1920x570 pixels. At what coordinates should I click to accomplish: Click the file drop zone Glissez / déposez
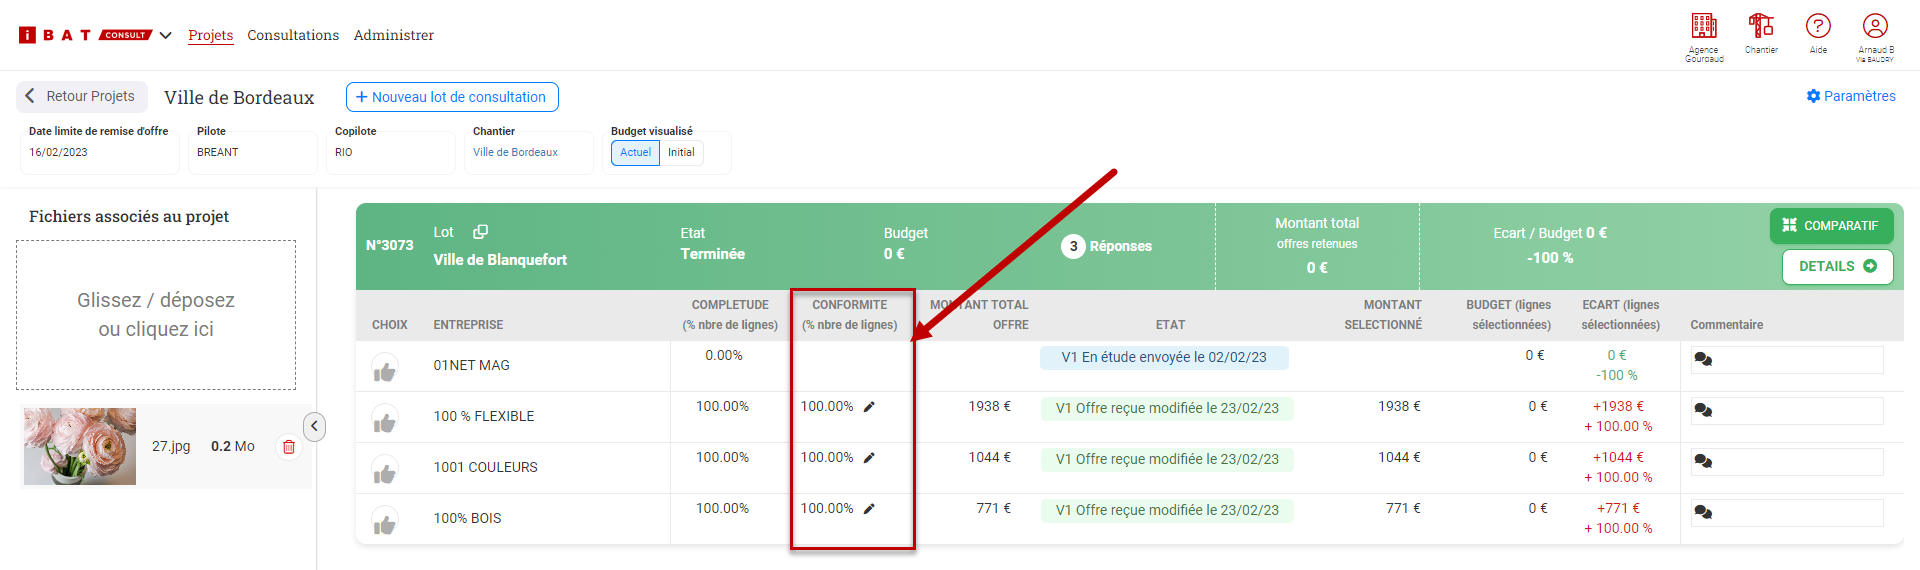[156, 315]
